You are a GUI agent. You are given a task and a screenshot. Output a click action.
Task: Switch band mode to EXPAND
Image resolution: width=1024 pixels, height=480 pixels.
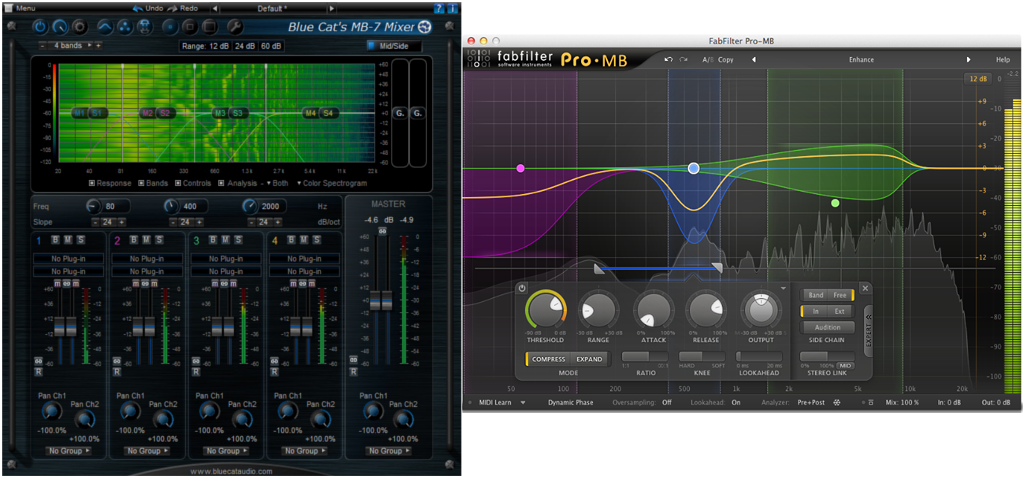coord(590,358)
